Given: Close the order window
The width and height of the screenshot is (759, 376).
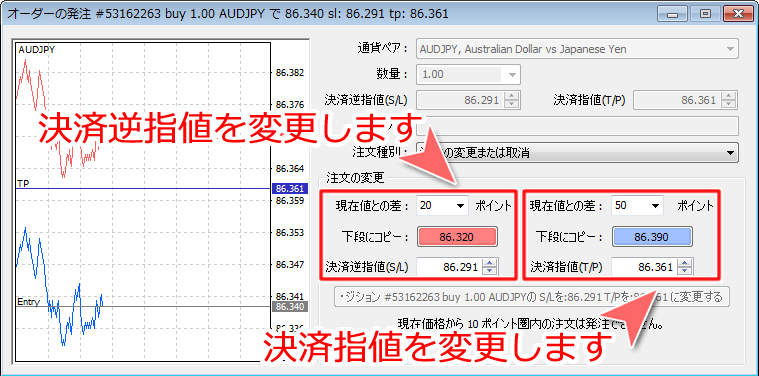Looking at the screenshot, I should pos(738,15).
